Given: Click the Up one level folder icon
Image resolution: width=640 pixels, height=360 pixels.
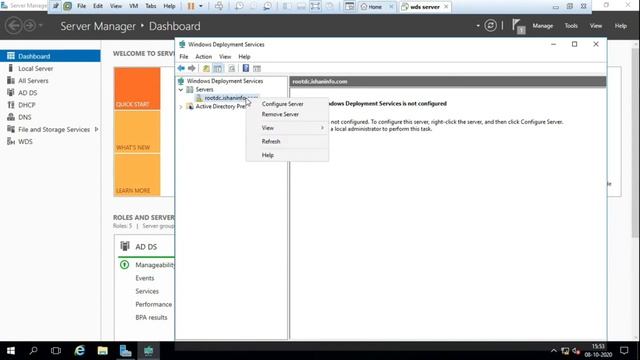Looking at the screenshot, I should click(x=206, y=68).
